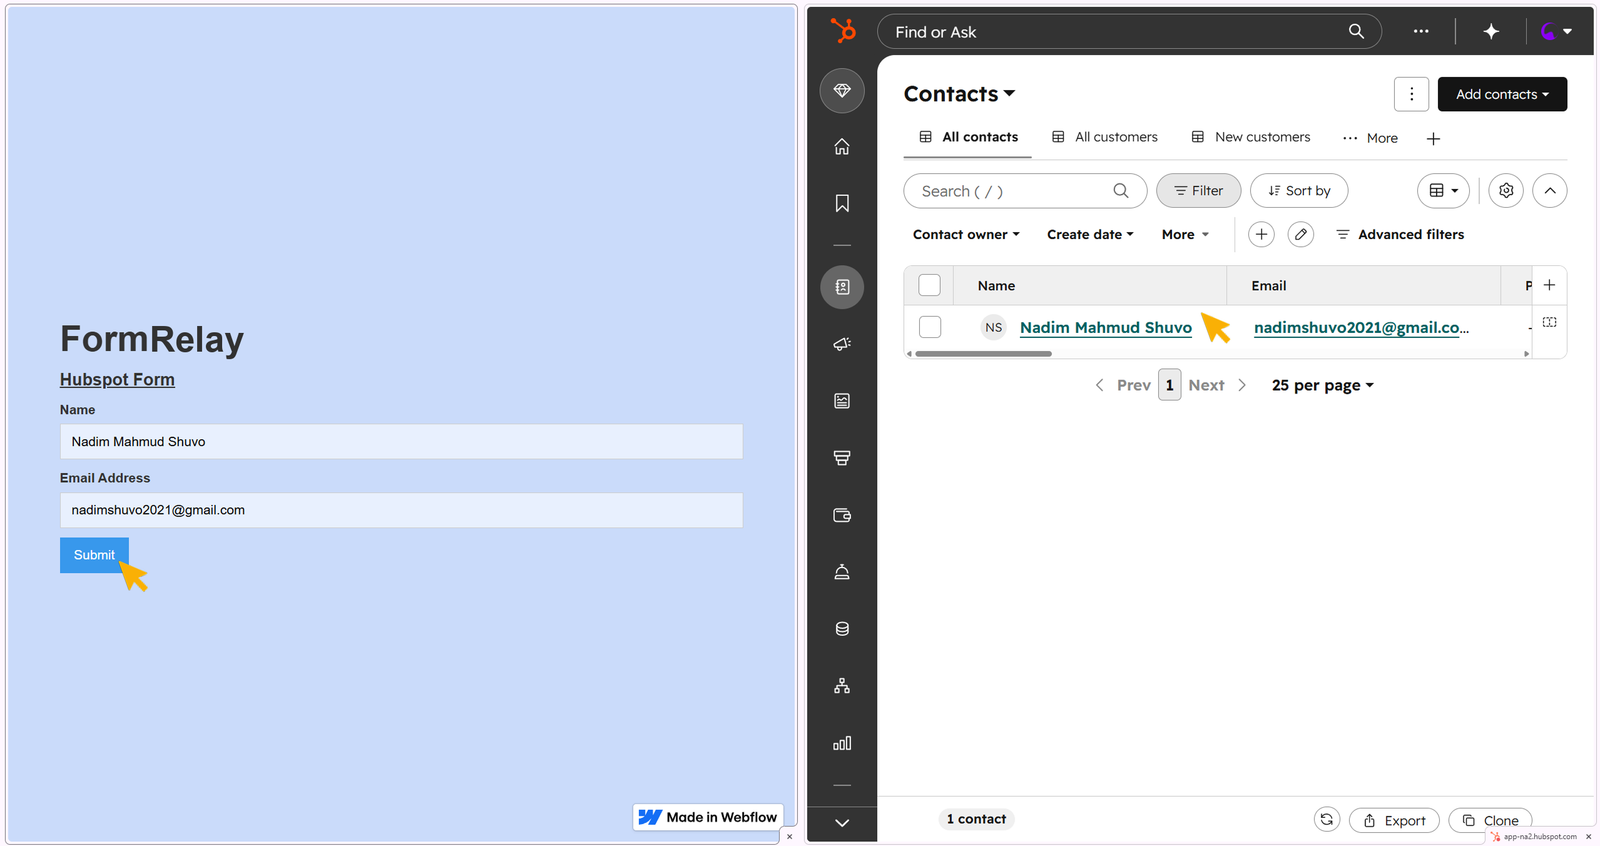This screenshot has width=1600, height=846.
Task: Add a quick filter with circled plus
Action: pyautogui.click(x=1261, y=234)
